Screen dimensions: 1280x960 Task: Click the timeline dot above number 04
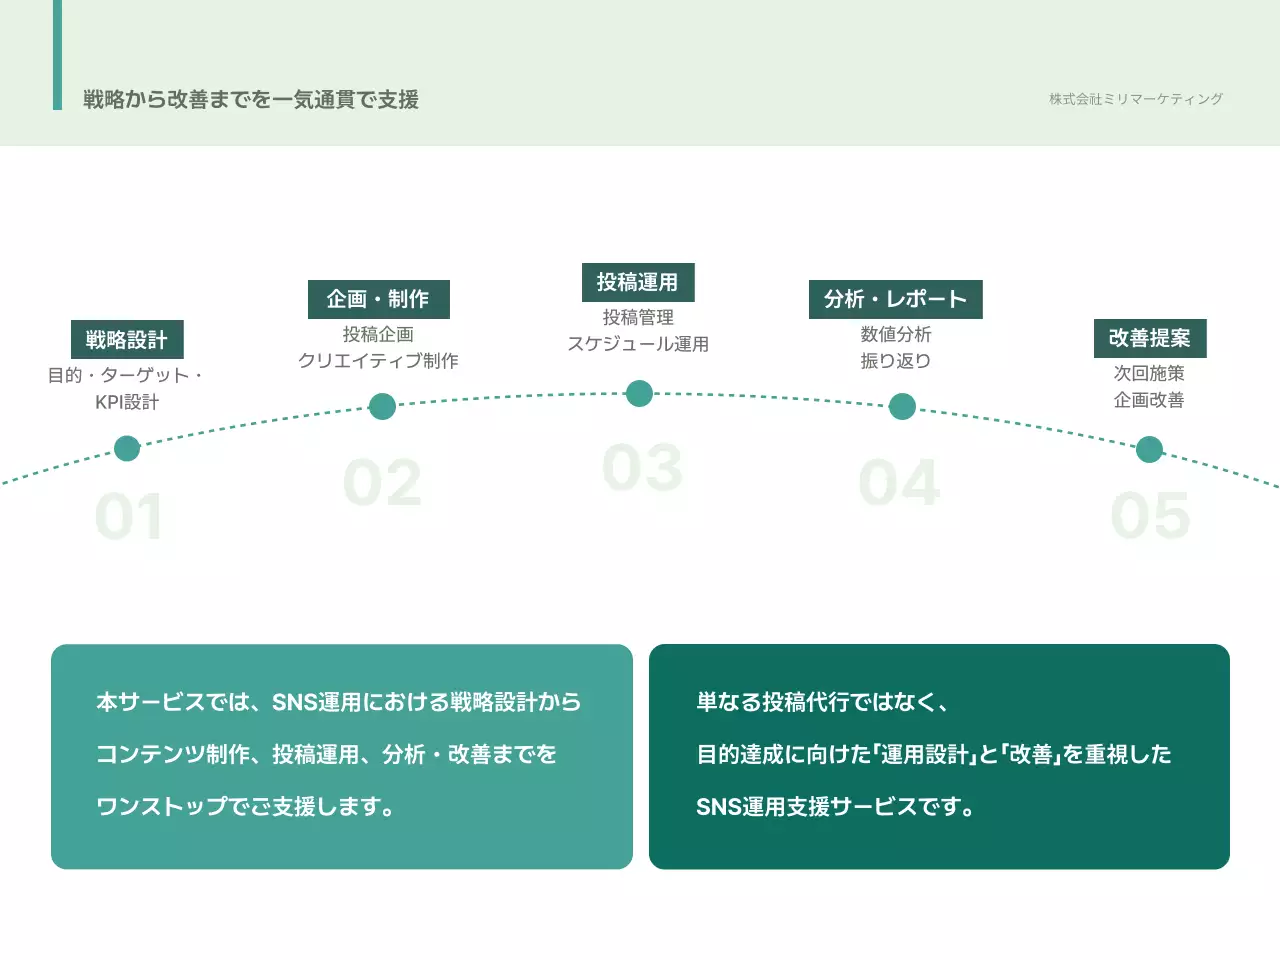point(902,406)
